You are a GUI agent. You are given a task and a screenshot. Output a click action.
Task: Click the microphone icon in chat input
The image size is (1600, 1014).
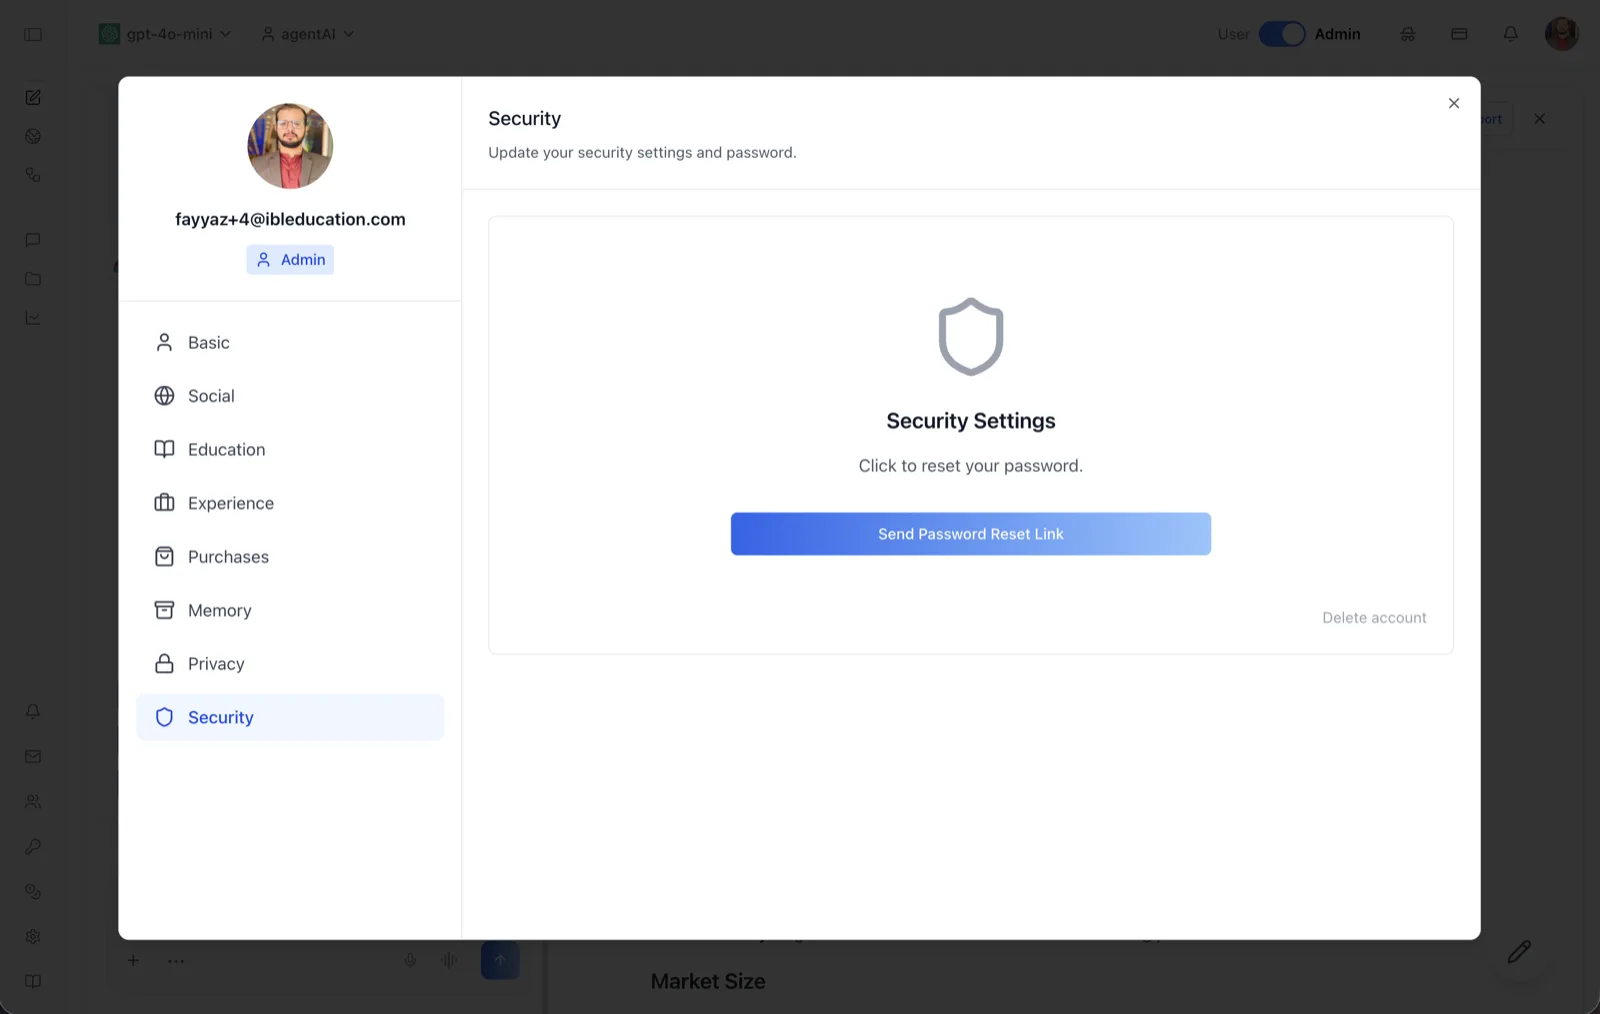[x=410, y=961]
